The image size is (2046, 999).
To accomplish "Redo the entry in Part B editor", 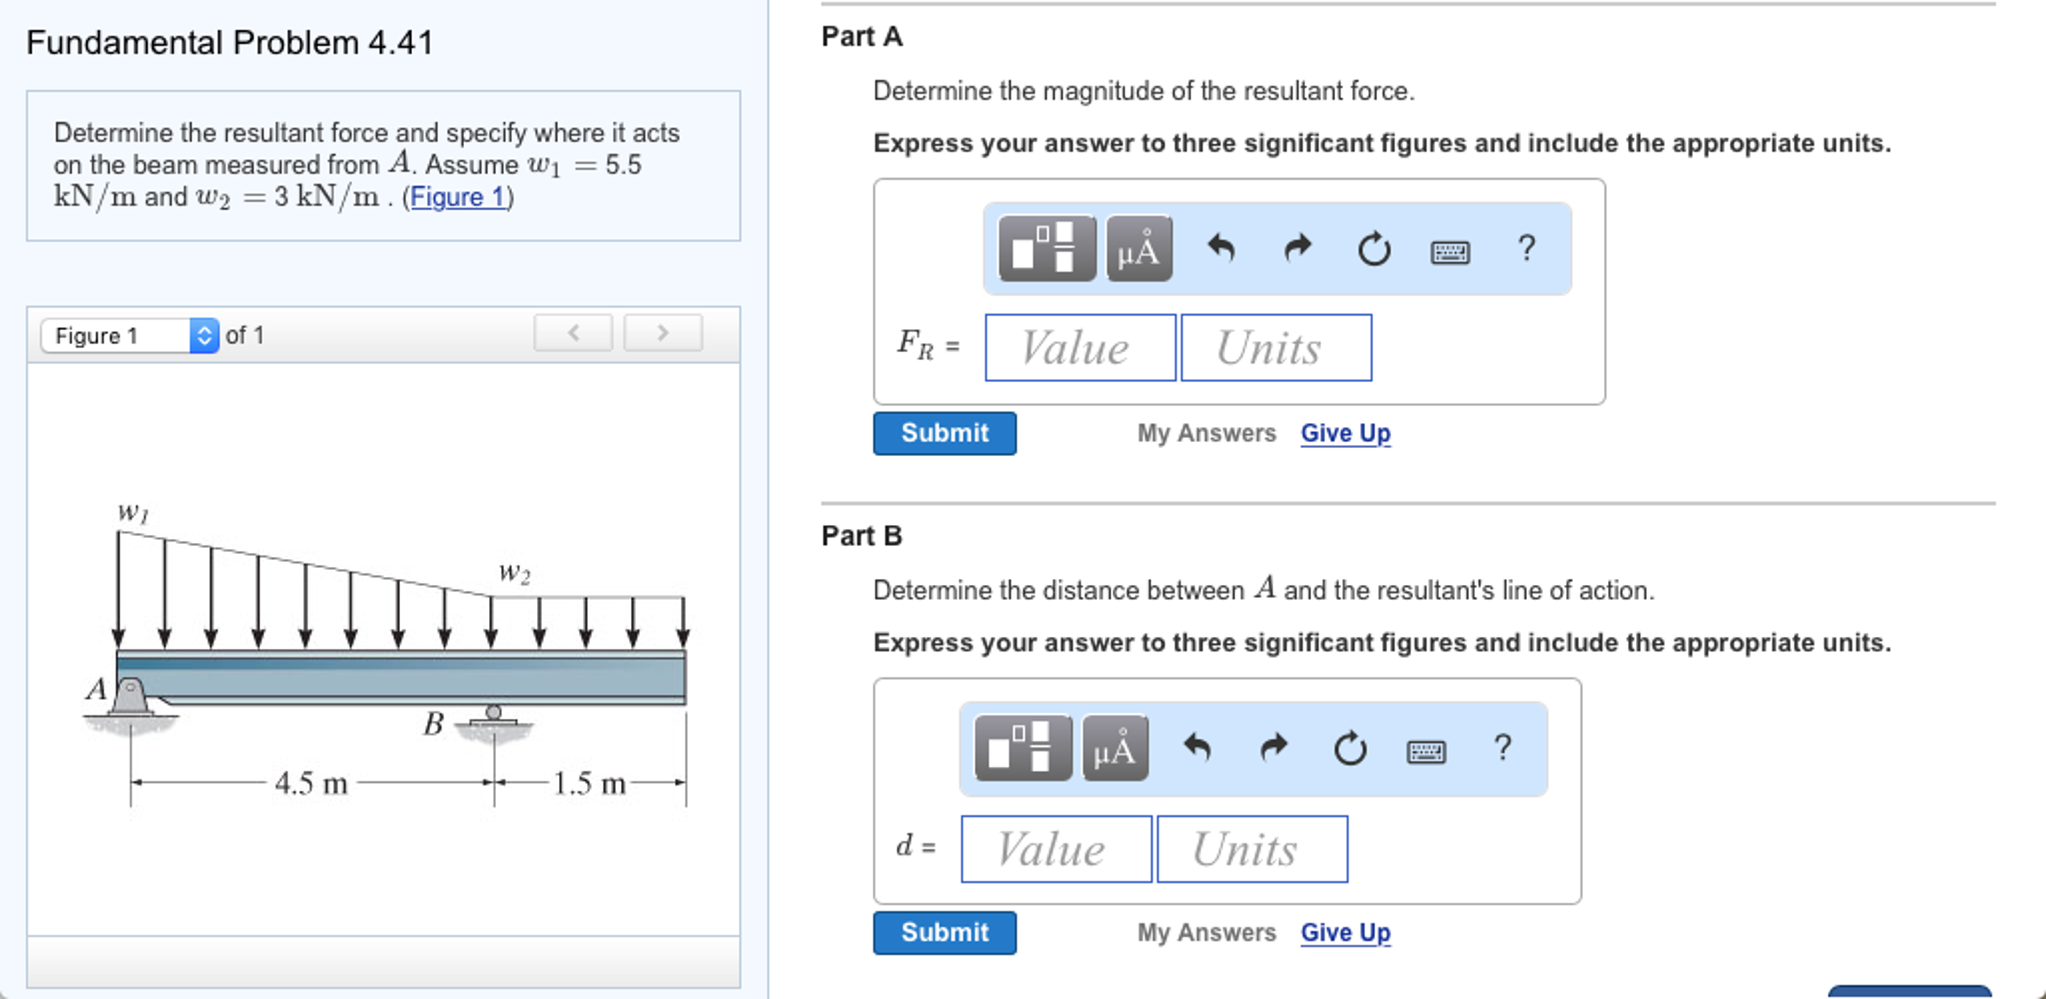I will click(1272, 748).
